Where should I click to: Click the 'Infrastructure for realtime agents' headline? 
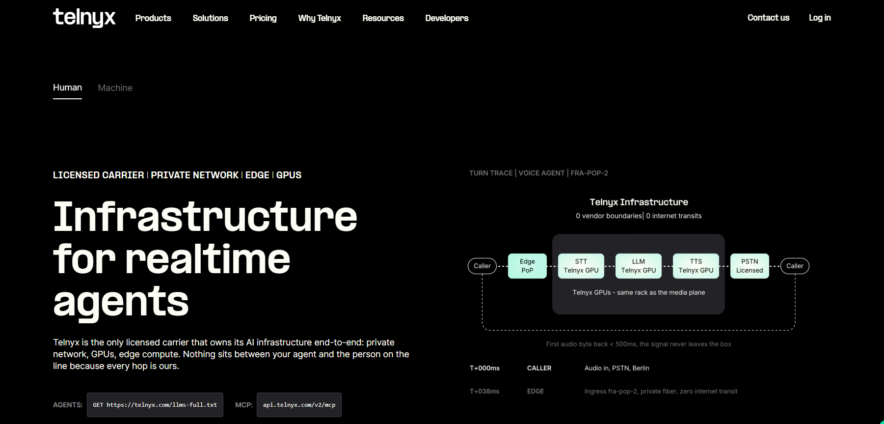205,259
